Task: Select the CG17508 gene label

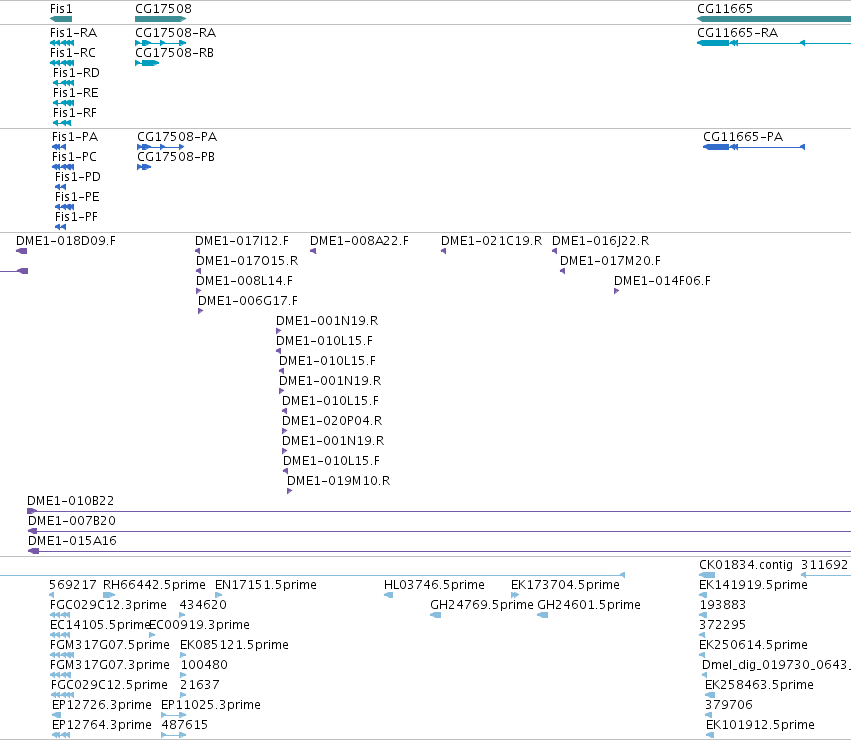Action: tap(163, 9)
